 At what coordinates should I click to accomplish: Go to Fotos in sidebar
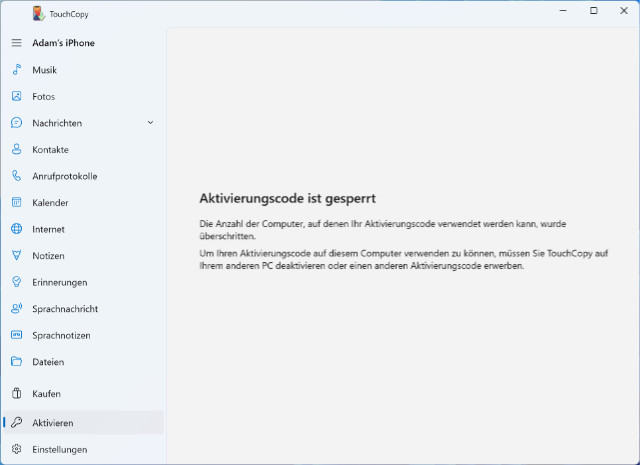[x=83, y=96]
